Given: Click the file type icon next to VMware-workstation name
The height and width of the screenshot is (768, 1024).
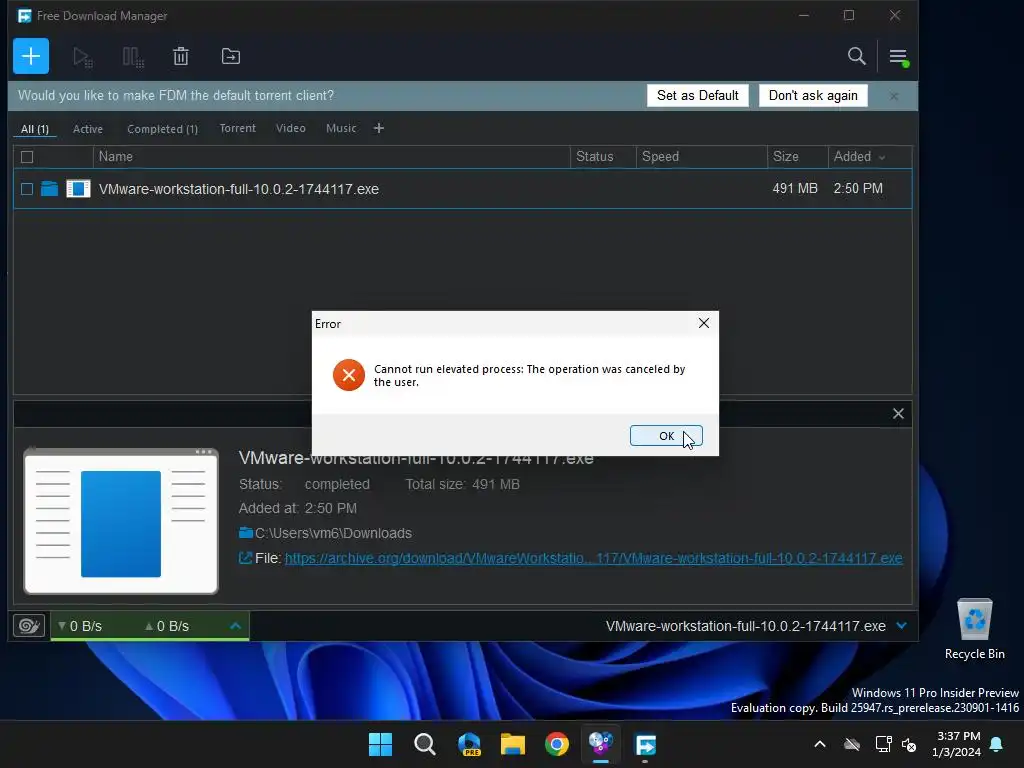Looking at the screenshot, I should point(78,189).
